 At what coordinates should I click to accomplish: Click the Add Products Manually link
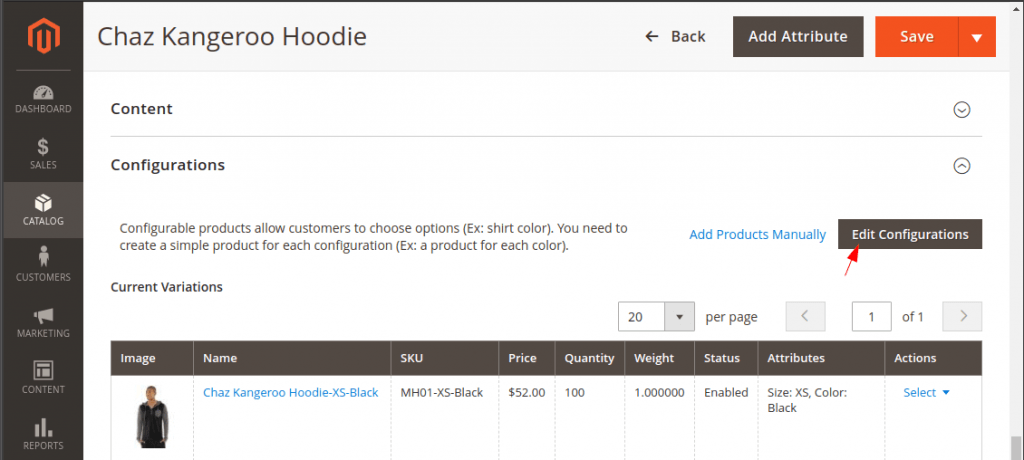pos(757,235)
